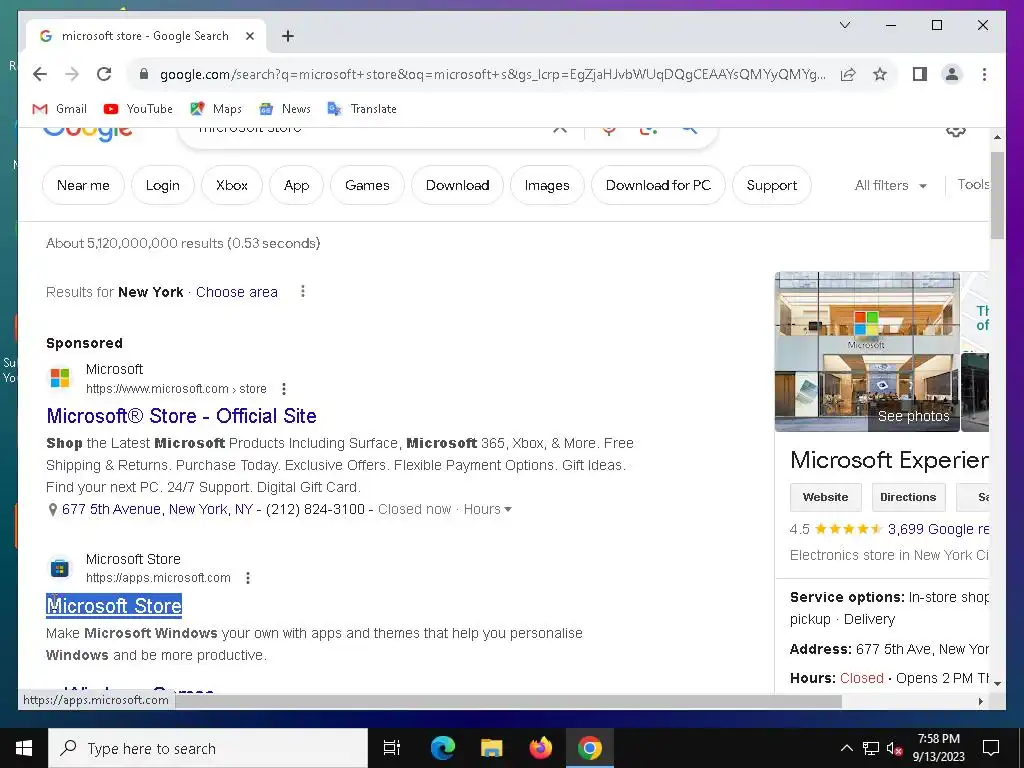The image size is (1024, 768).
Task: Open the sponsored result's three-dot menu
Action: click(x=283, y=389)
